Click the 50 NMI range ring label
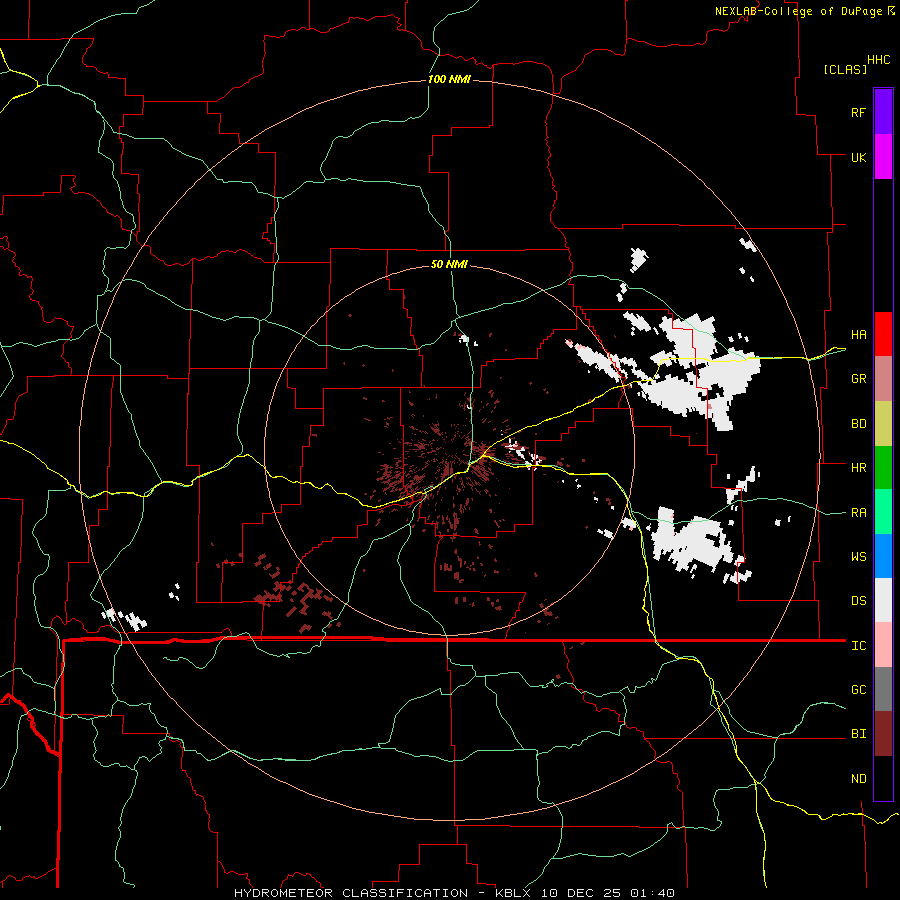This screenshot has width=900, height=900. click(x=449, y=264)
